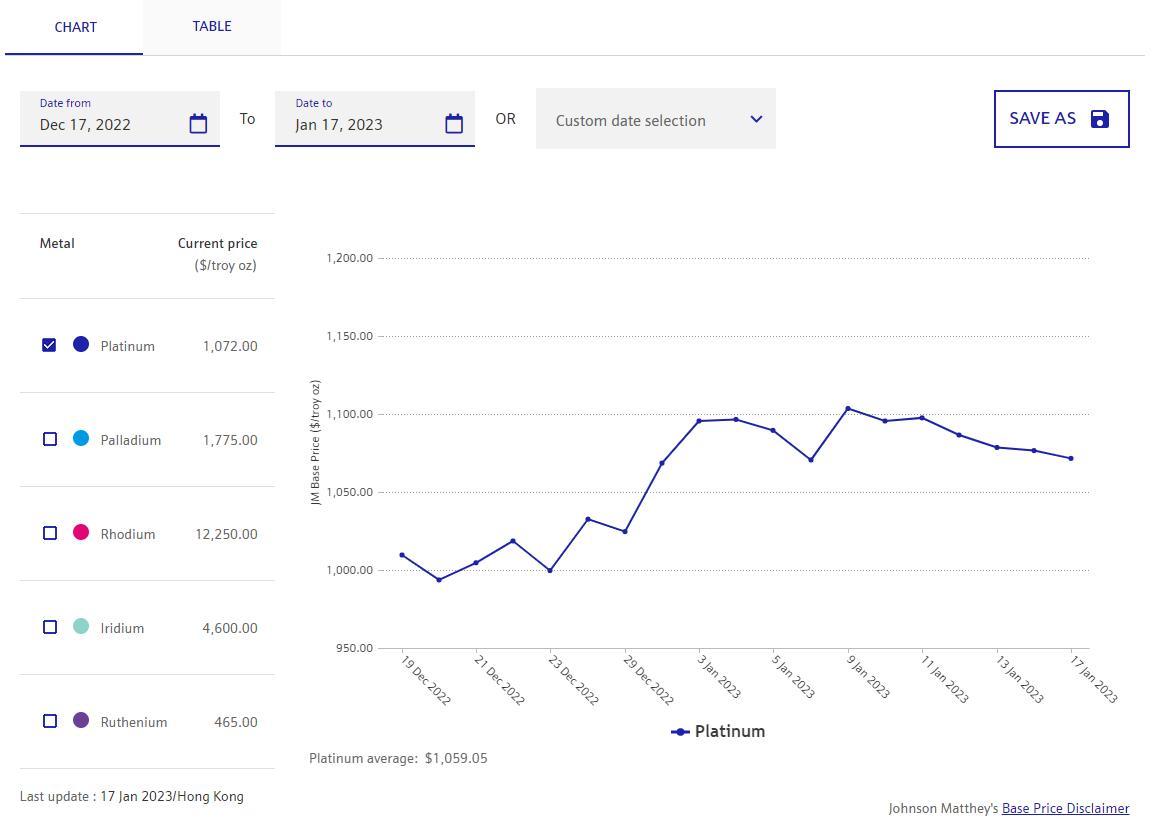This screenshot has height=830, width=1160.
Task: Click the Rhodium pink color dot
Action: pos(81,533)
